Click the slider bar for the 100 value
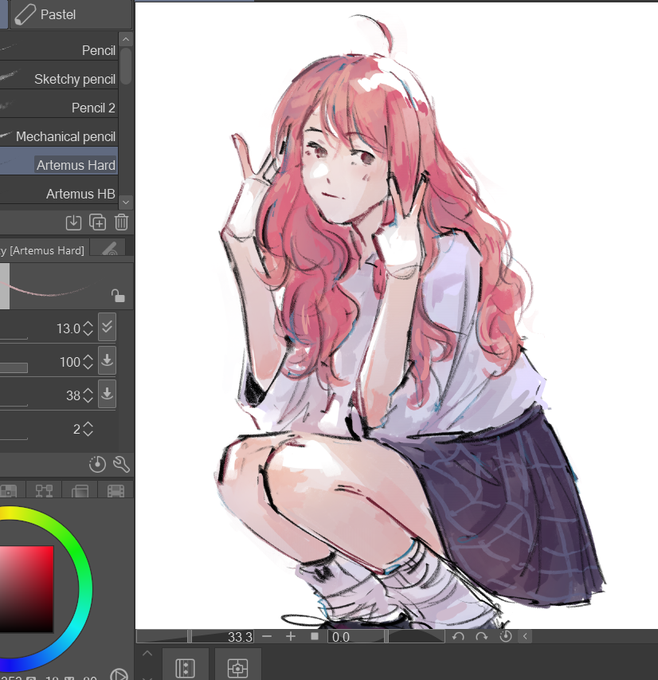This screenshot has width=658, height=680. tap(14, 368)
